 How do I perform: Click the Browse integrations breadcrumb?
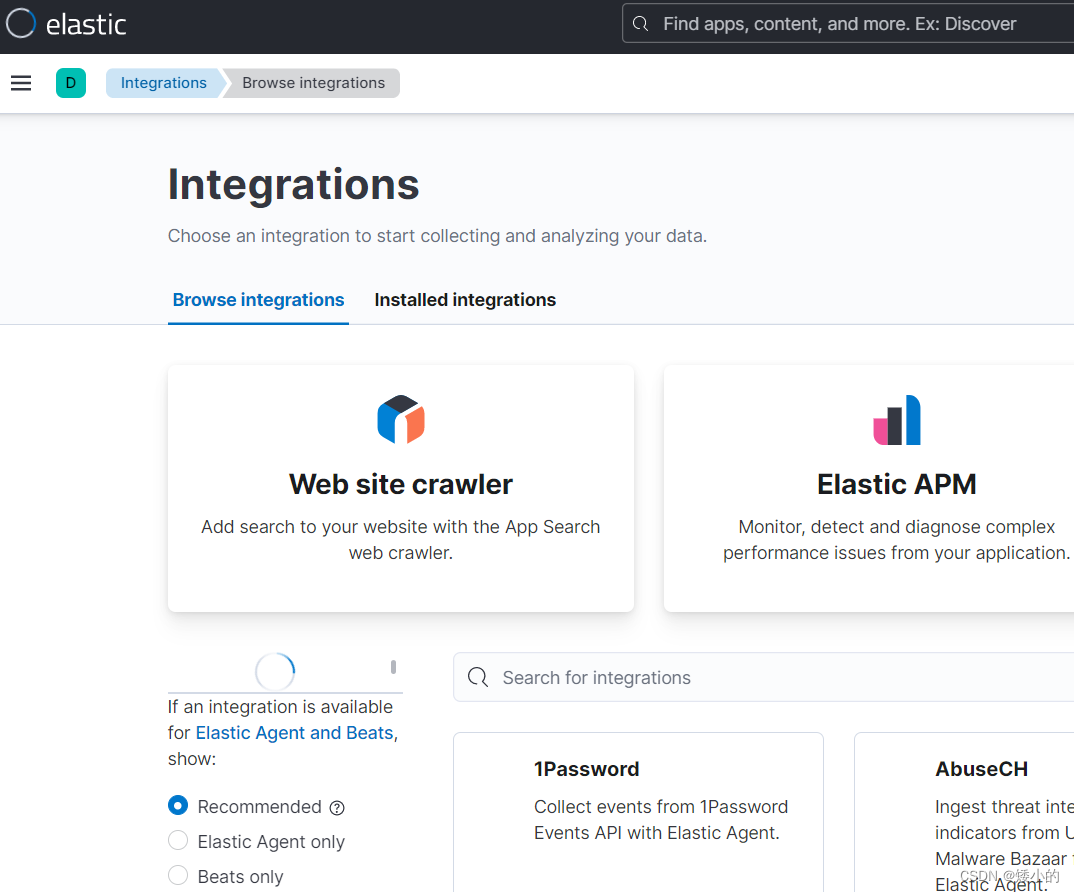313,83
